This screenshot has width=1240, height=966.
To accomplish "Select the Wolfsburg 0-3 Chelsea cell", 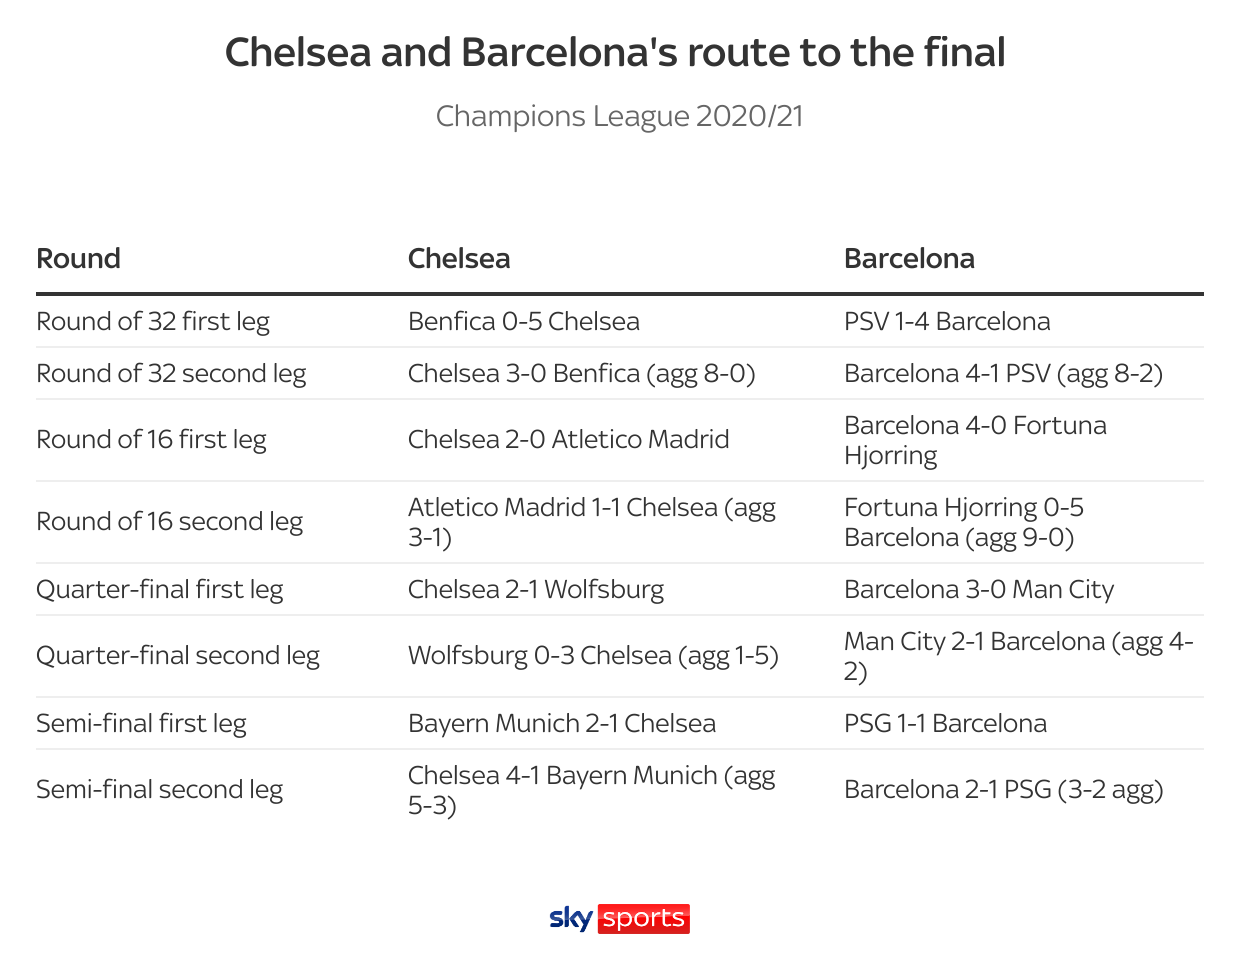I will click(x=593, y=655).
